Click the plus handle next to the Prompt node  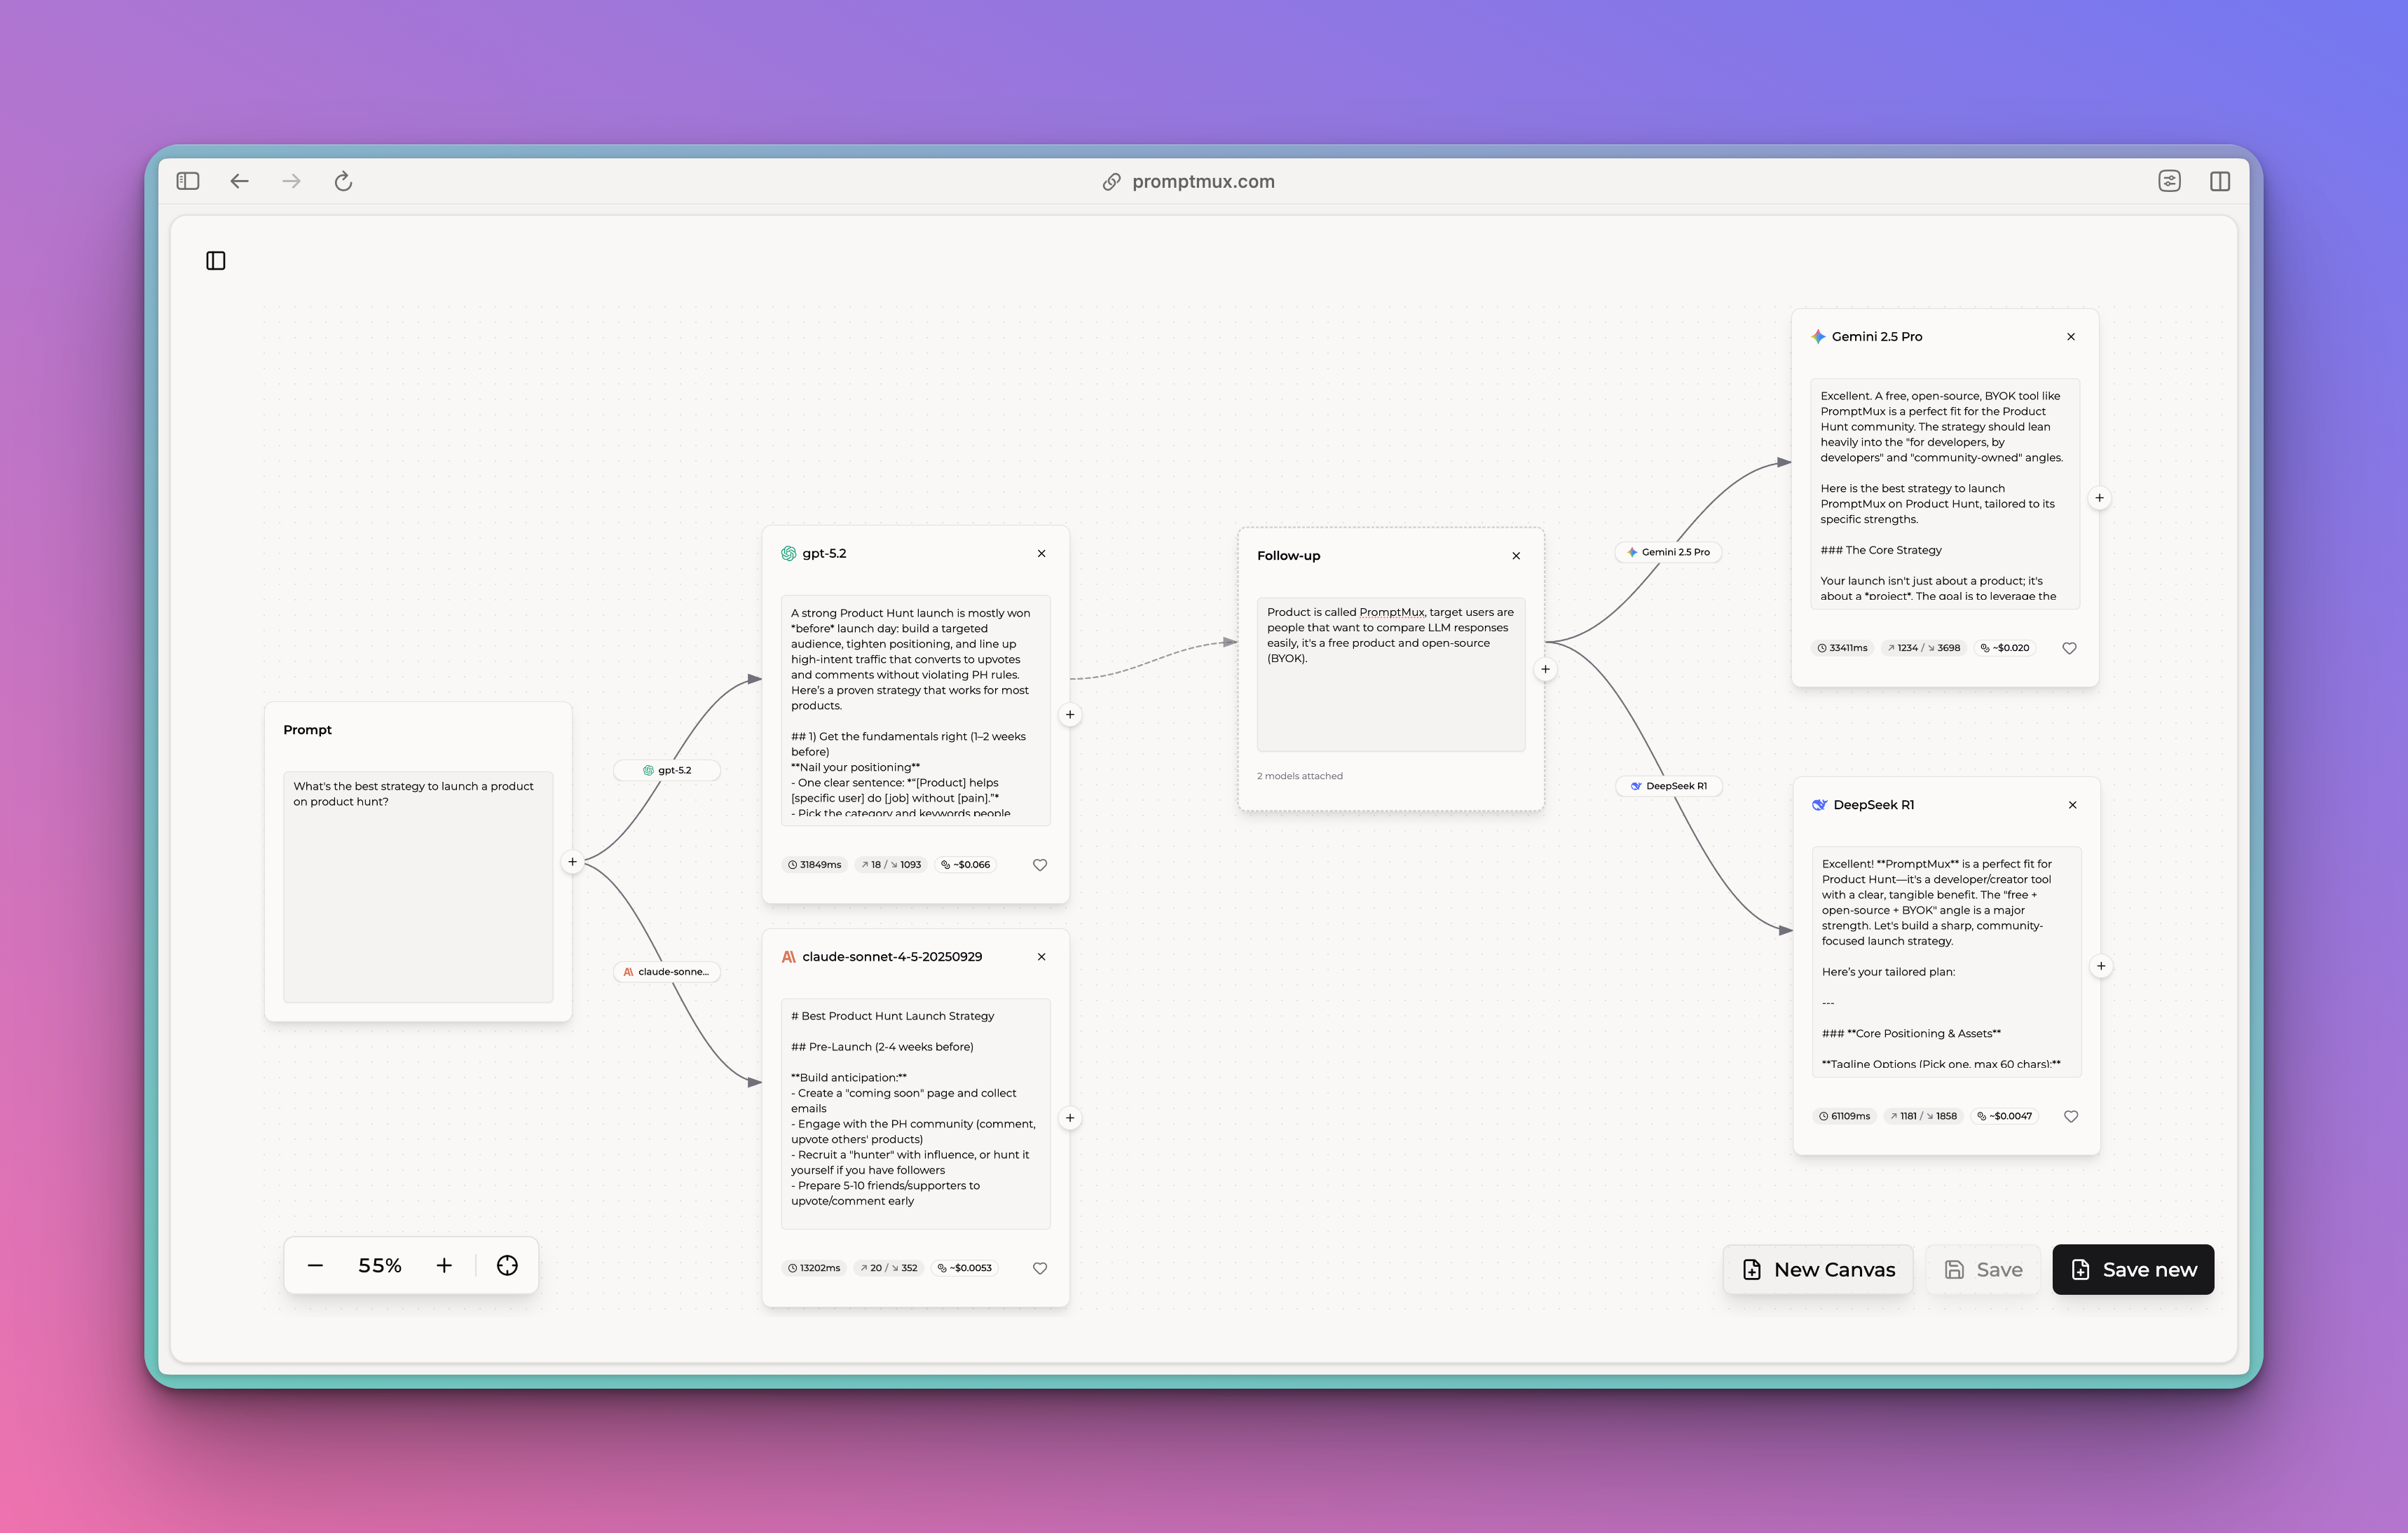[573, 861]
